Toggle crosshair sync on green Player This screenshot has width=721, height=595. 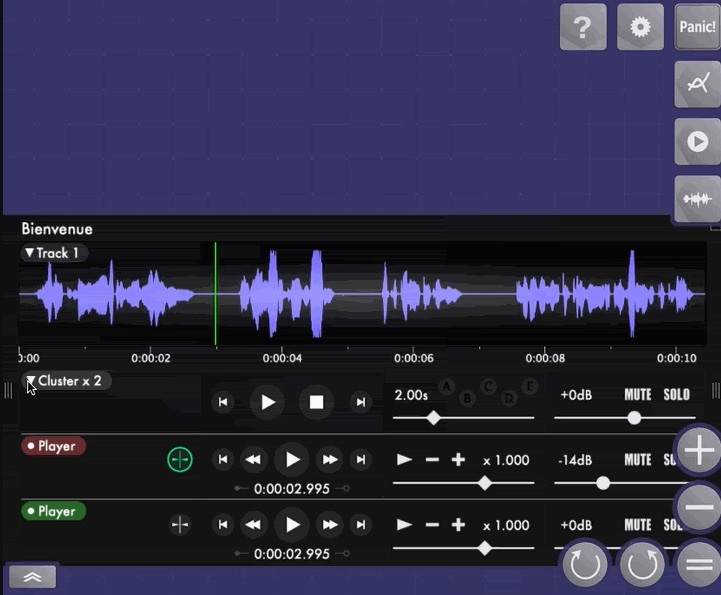tap(180, 525)
